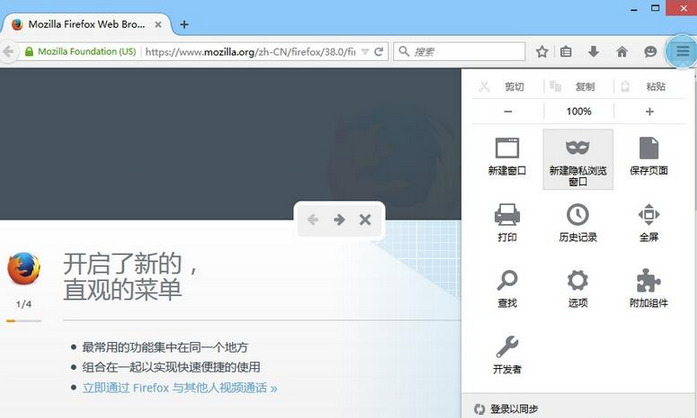
Task: Click the Firefox logo beside tour heading
Action: [x=24, y=268]
